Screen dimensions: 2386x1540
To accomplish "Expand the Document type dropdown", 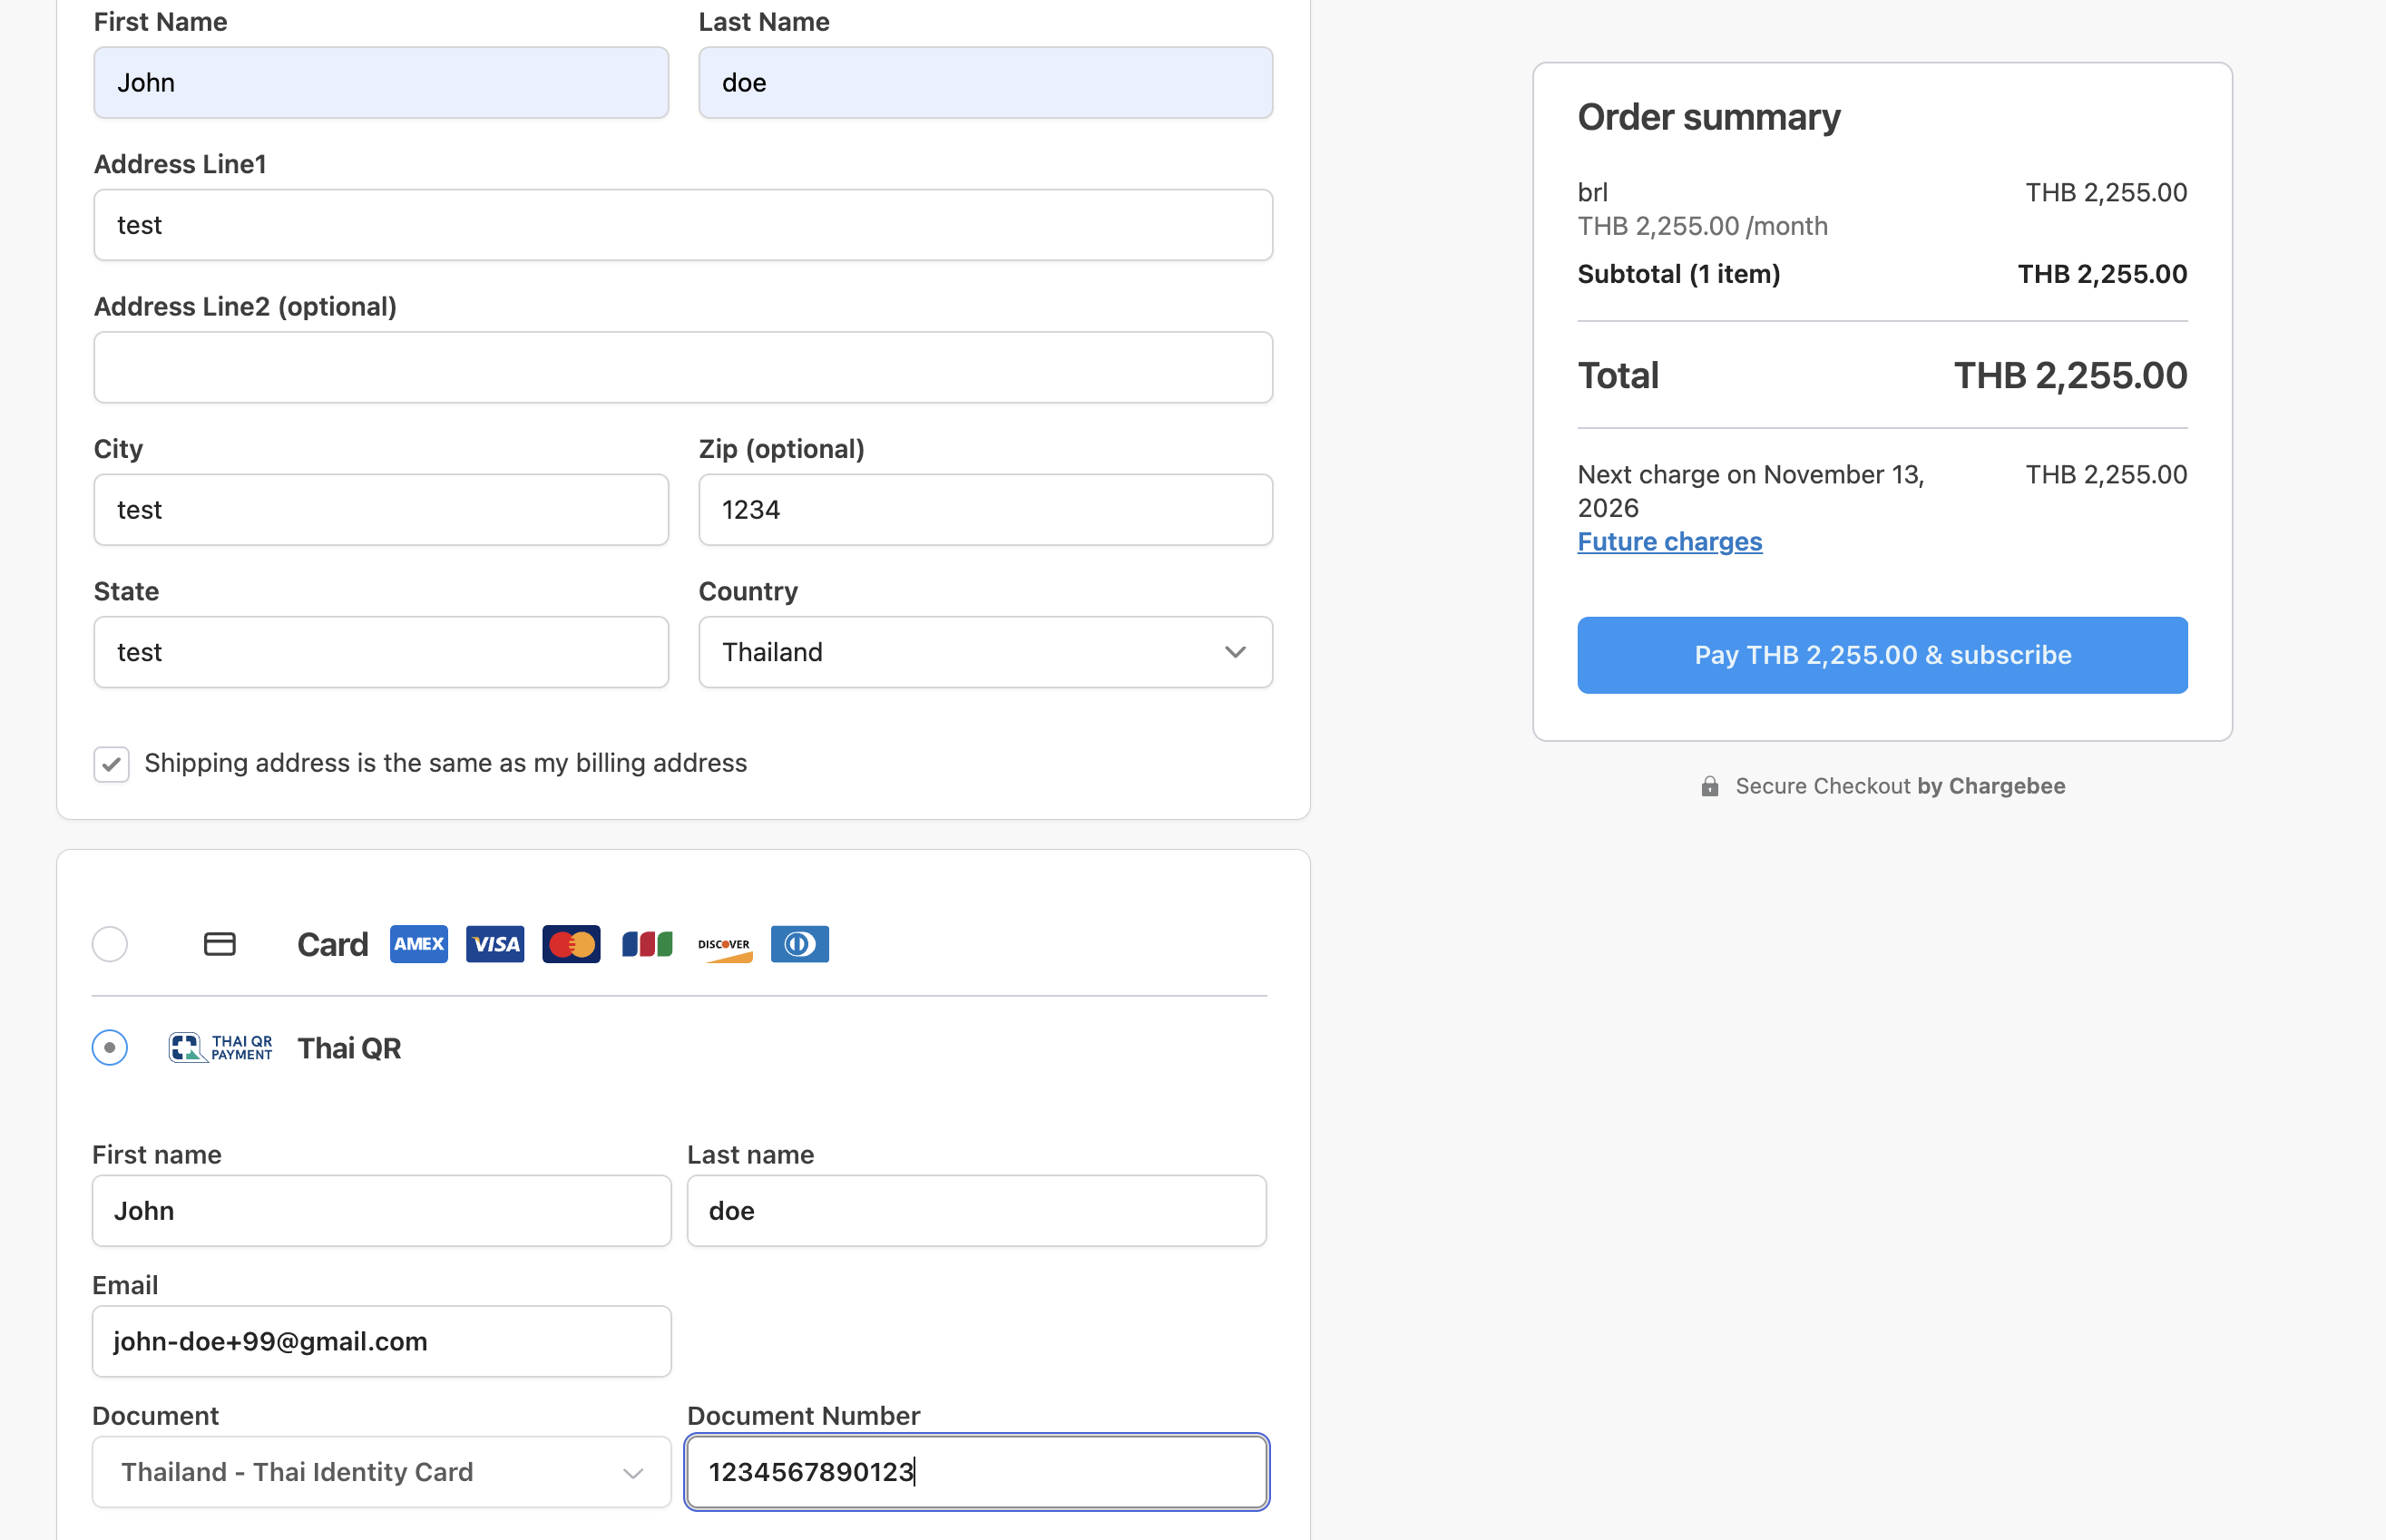I will tap(382, 1472).
